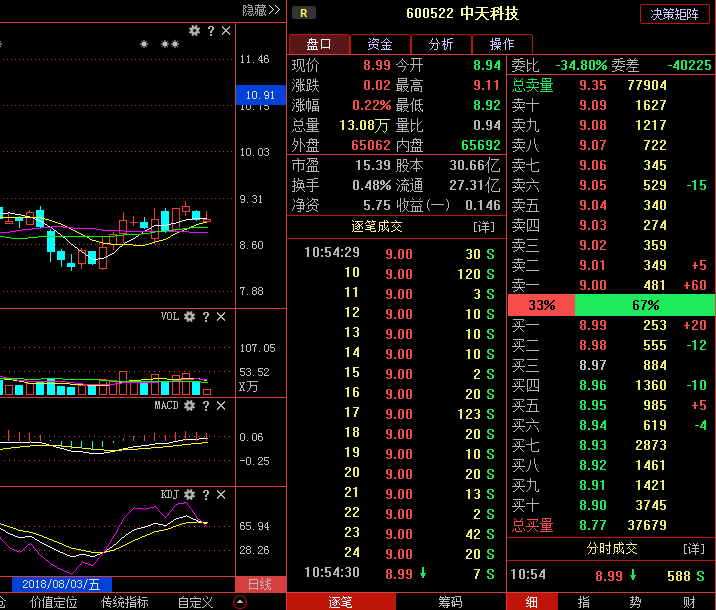This screenshot has height=610, width=716.
Task: Click the 内盘 value 65692
Action: [481, 146]
